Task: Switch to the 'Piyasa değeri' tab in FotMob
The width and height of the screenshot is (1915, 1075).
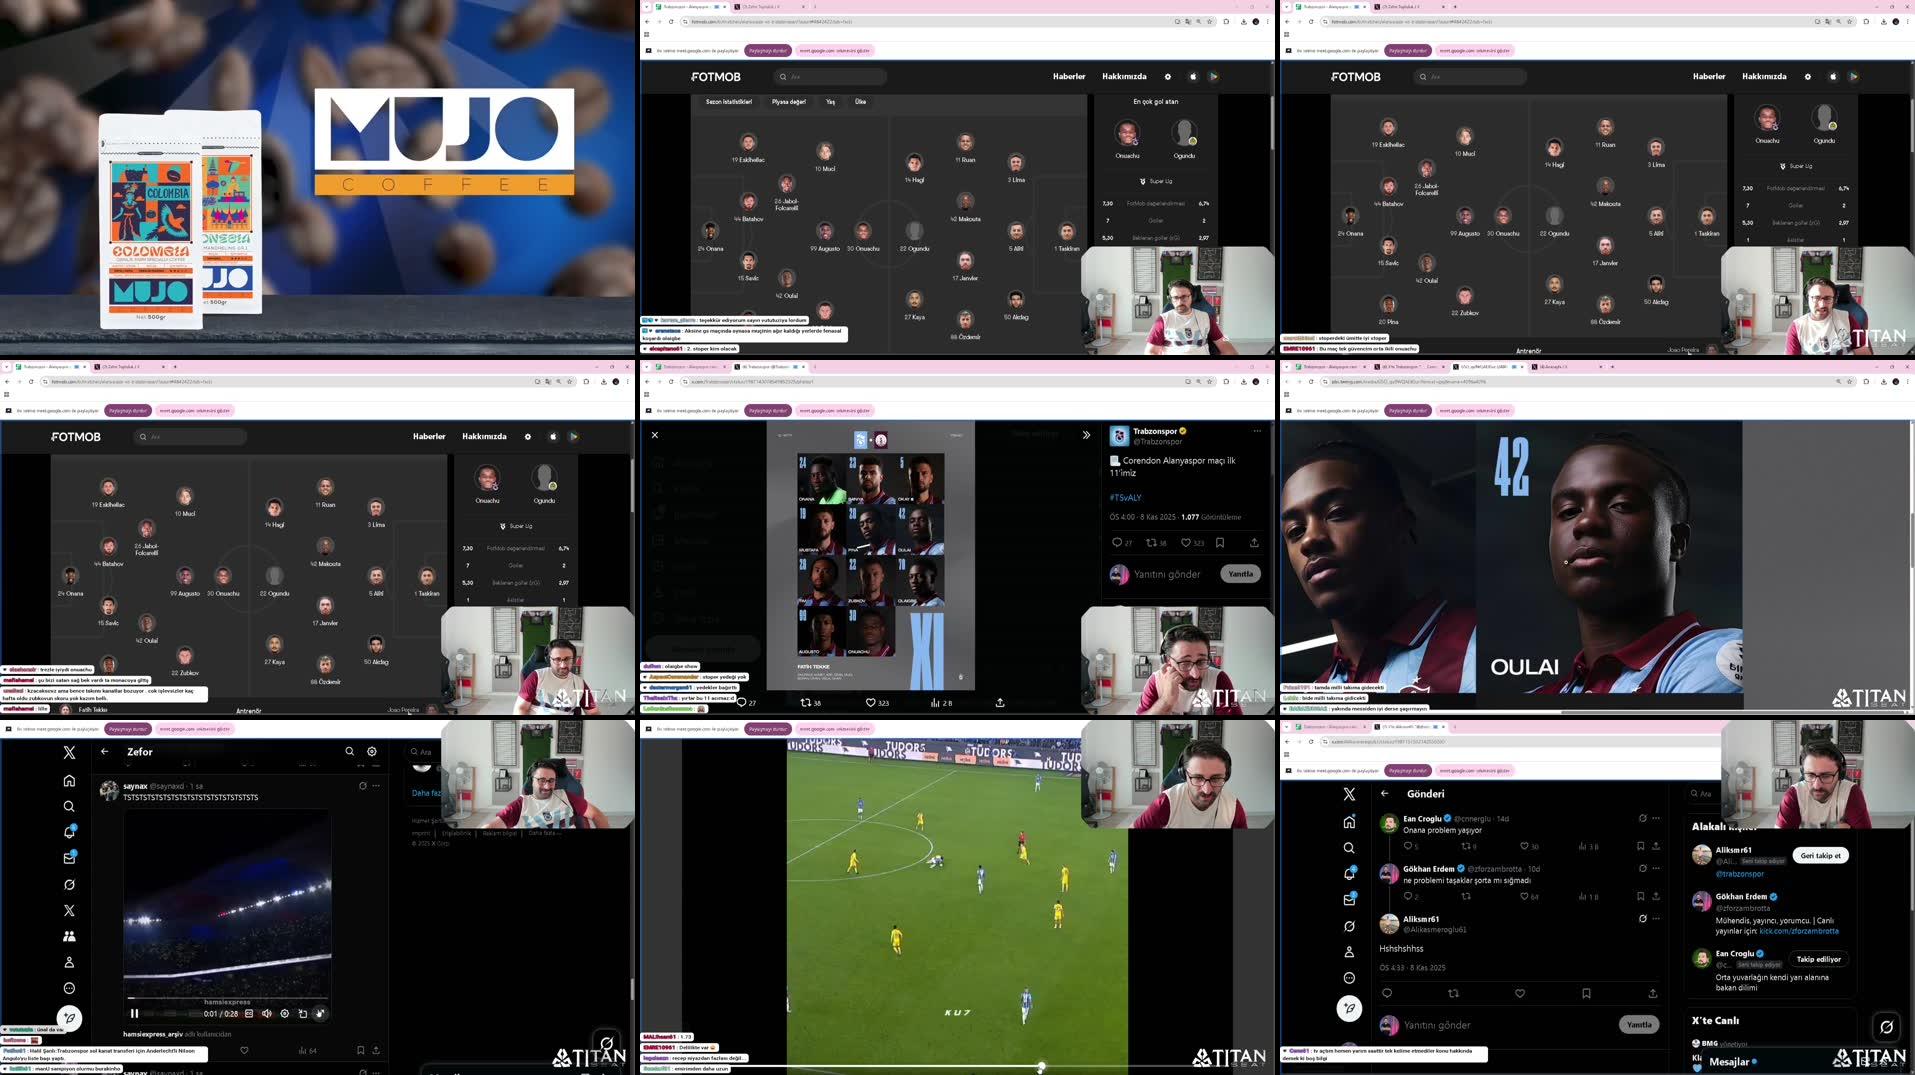Action: (x=789, y=101)
